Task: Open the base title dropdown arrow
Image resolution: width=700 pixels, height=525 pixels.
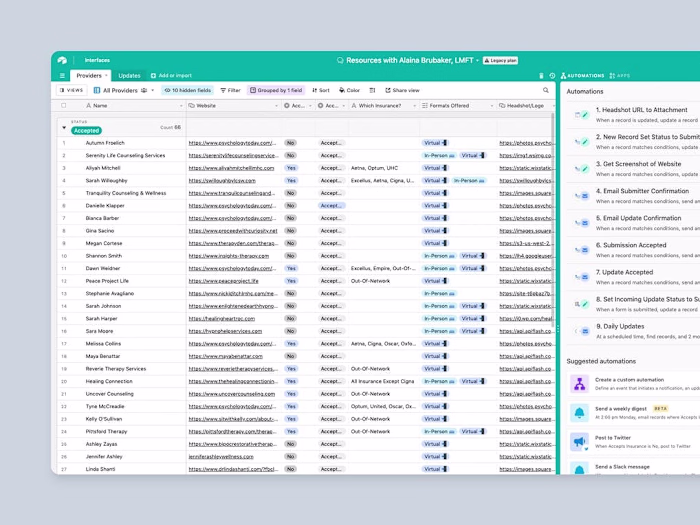Action: tap(477, 60)
